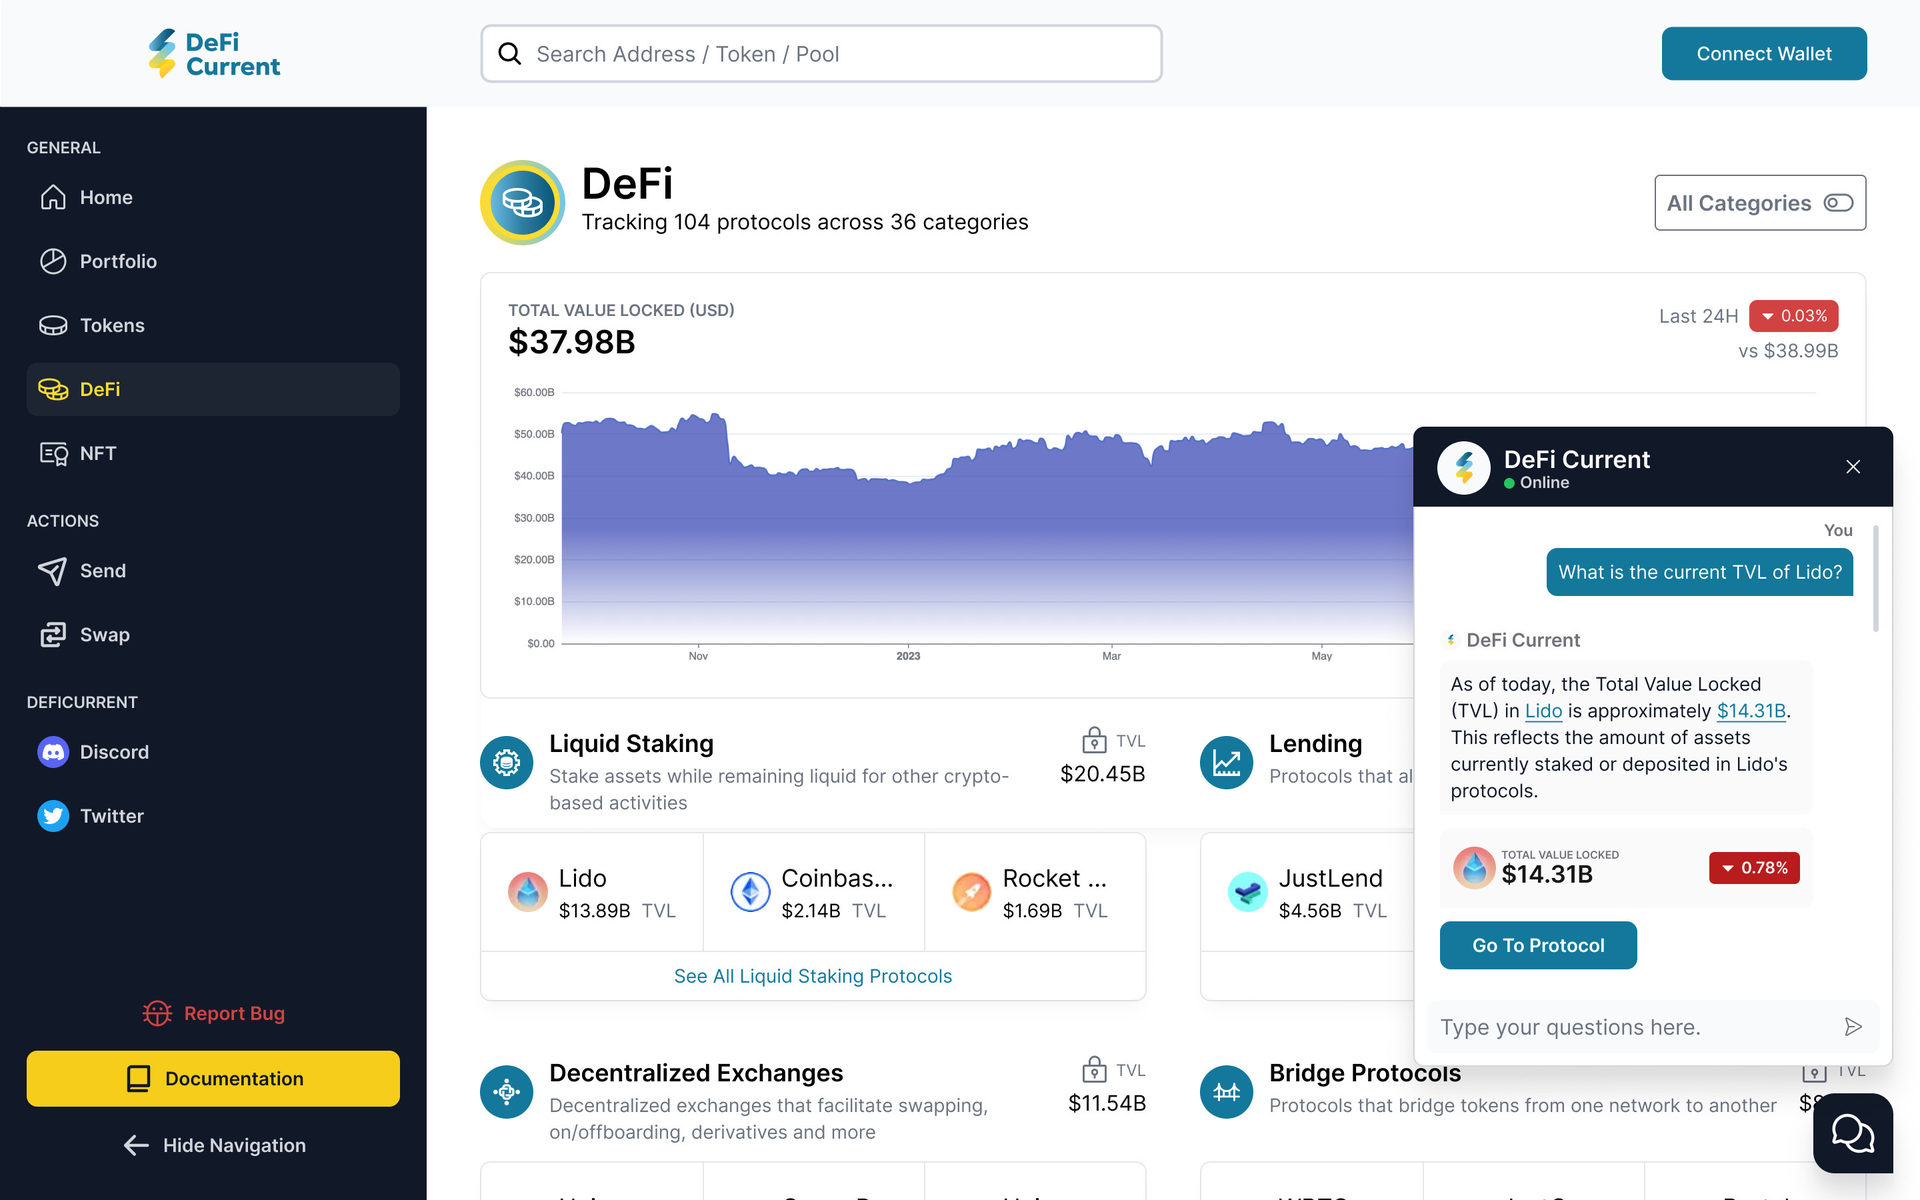Click the Liquid Staking category icon
This screenshot has width=1920, height=1200.
[x=506, y=763]
